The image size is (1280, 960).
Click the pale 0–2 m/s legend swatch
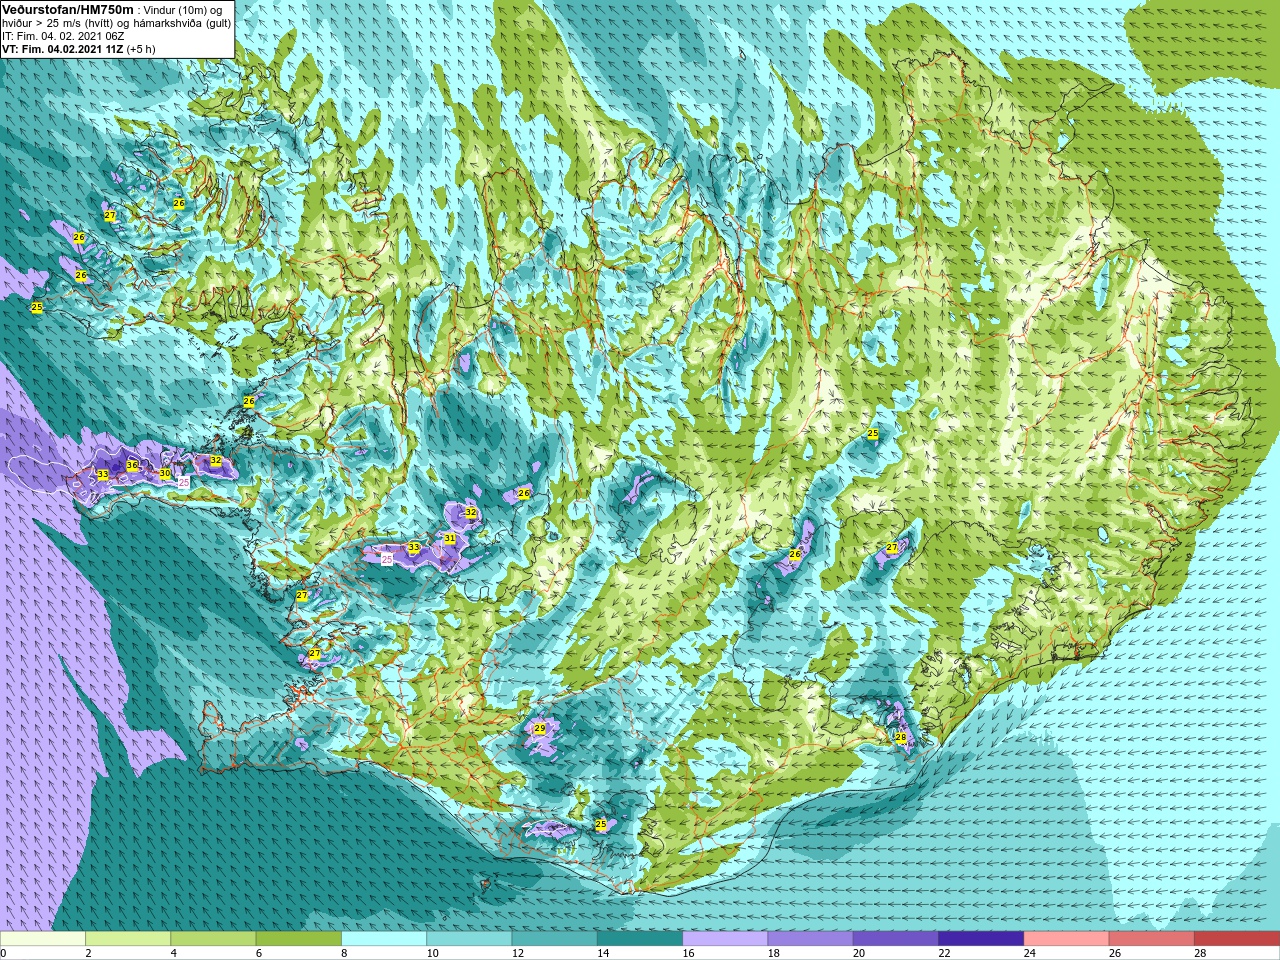click(43, 939)
